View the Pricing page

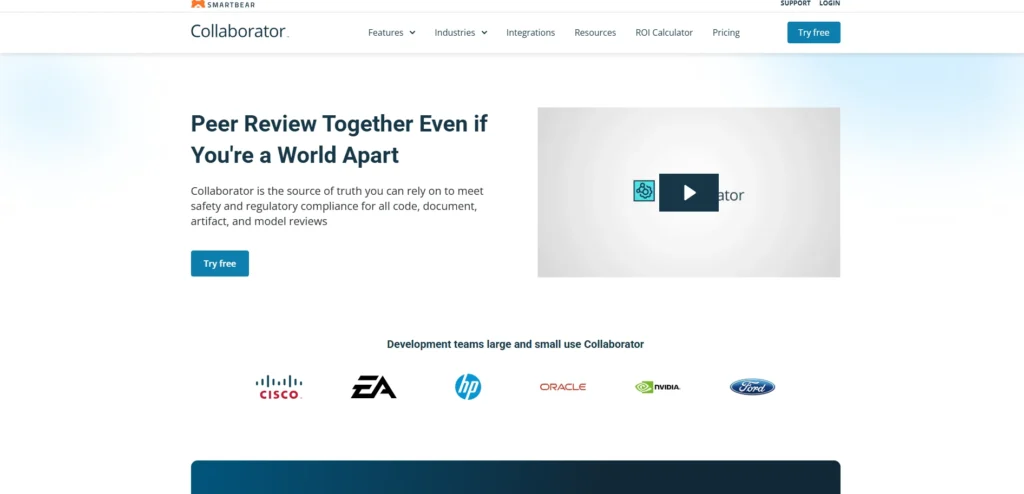point(726,33)
